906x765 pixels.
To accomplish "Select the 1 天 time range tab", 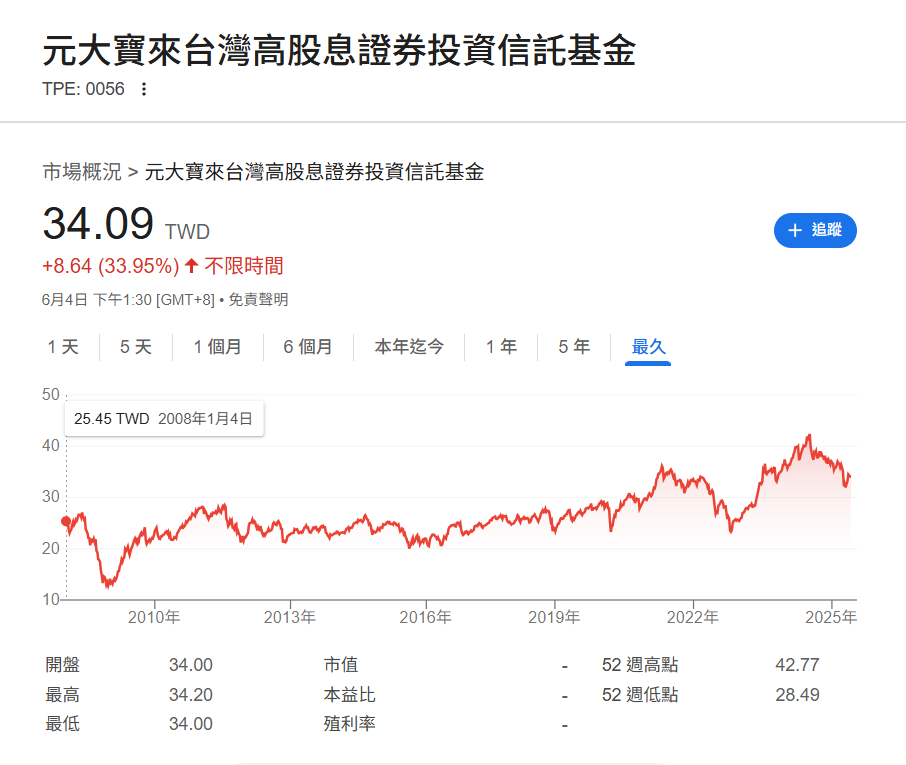I will (x=63, y=347).
